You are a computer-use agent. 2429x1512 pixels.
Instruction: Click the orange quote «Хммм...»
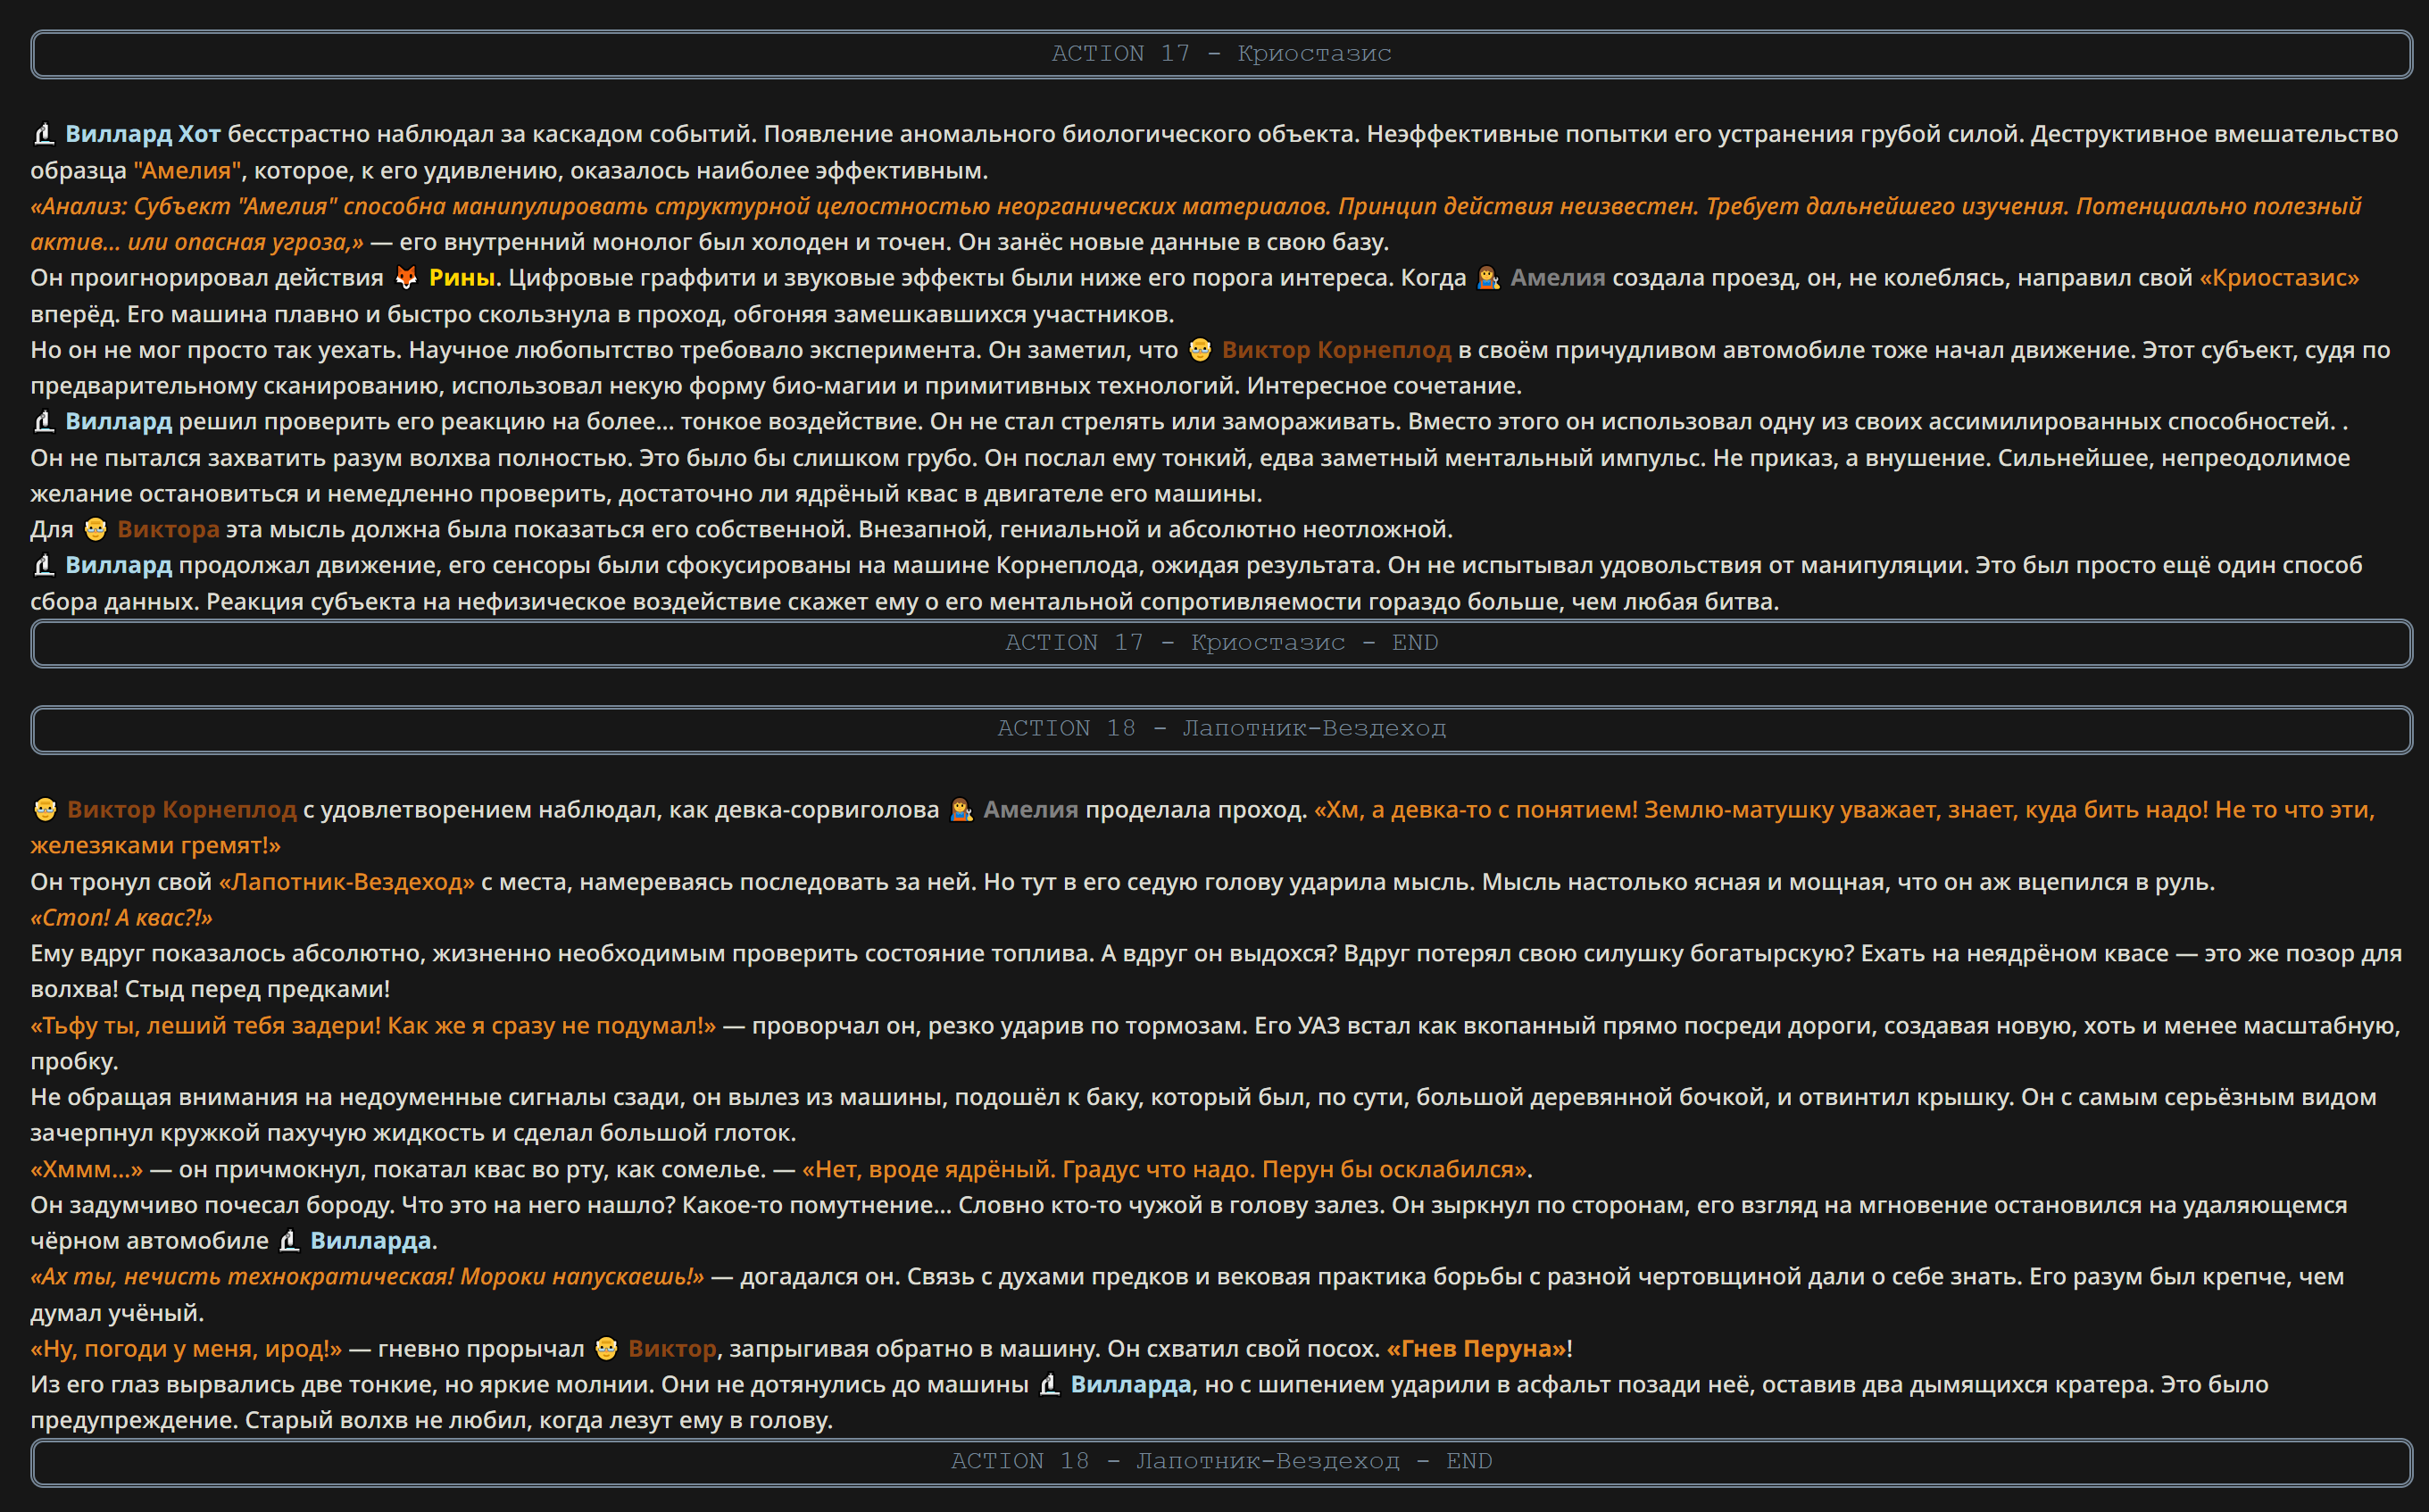(x=86, y=1169)
